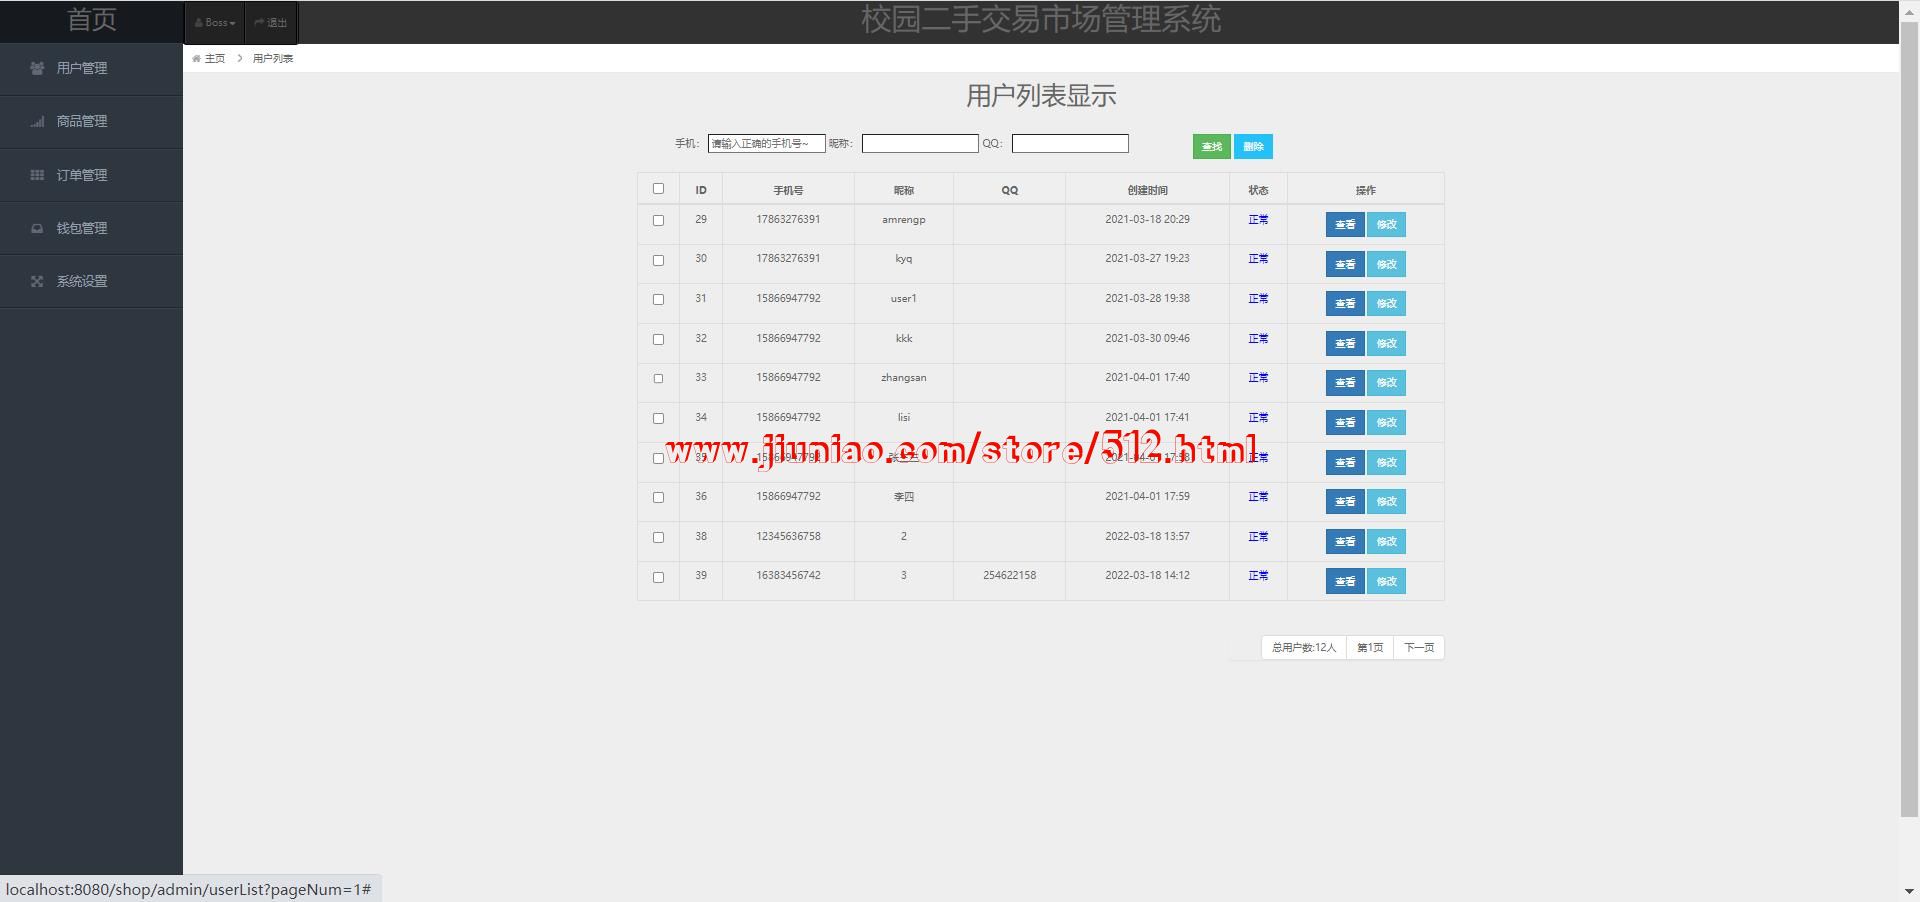
Task: Click the green 查找 search button
Action: click(x=1212, y=146)
